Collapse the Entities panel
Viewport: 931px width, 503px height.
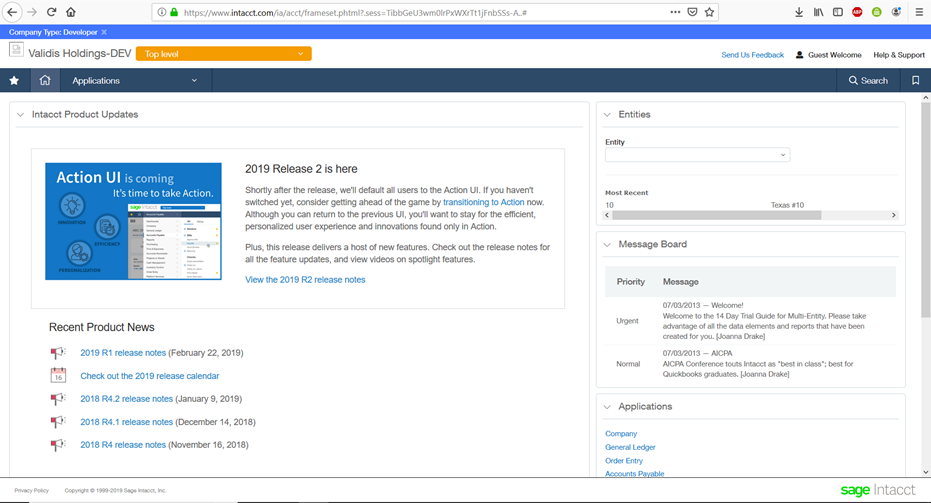pyautogui.click(x=607, y=115)
